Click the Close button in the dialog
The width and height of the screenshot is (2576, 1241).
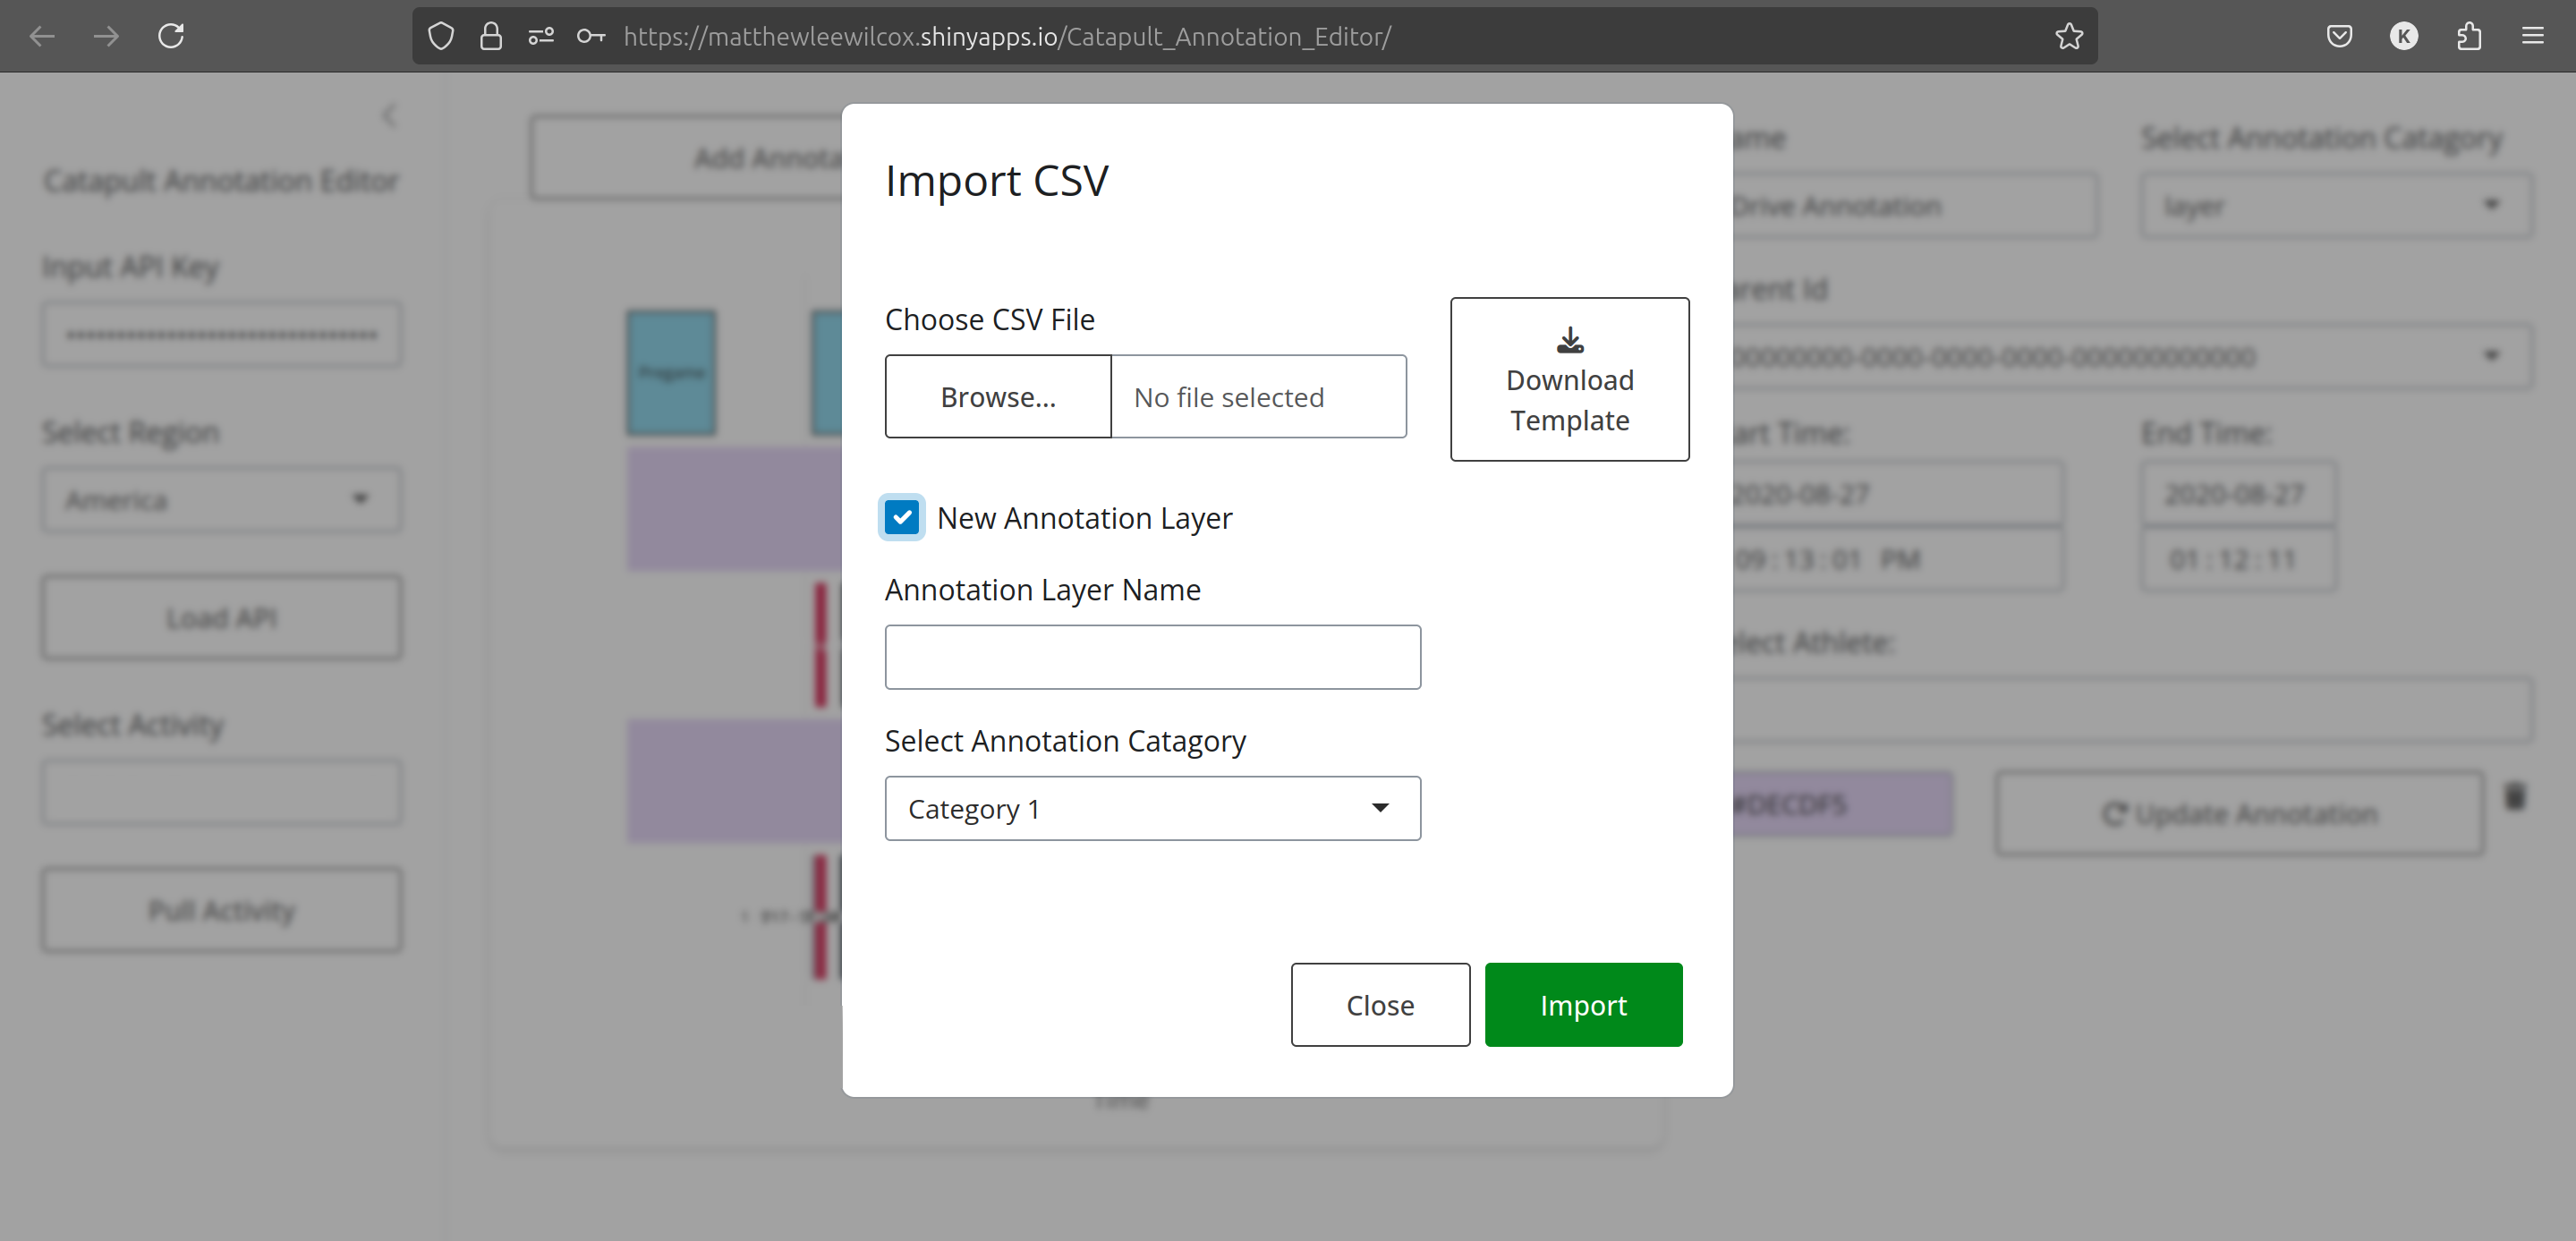1380,1005
